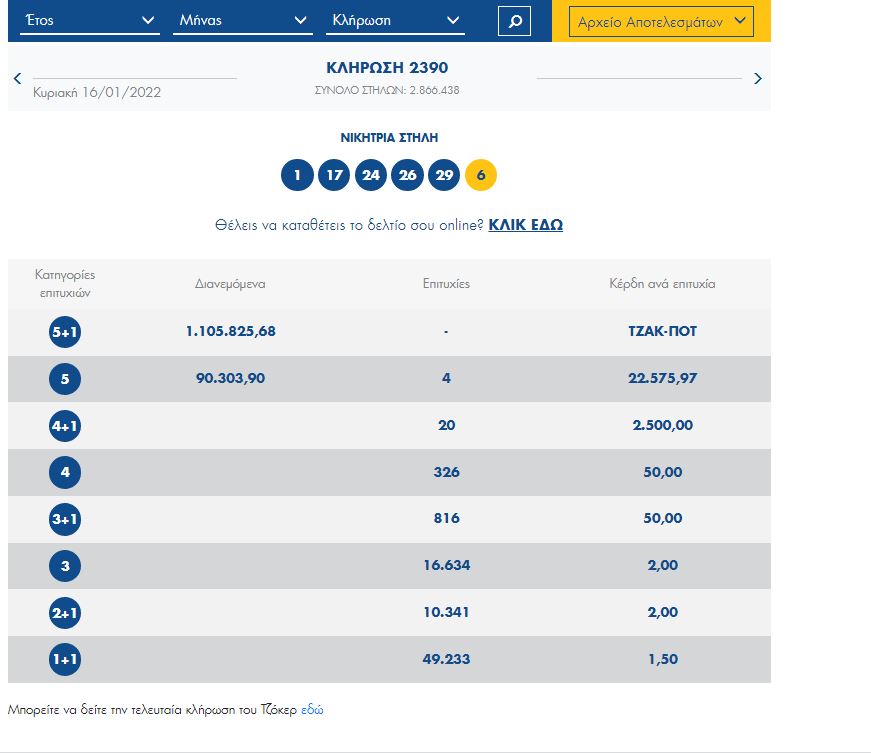The height and width of the screenshot is (753, 871).
Task: Click winning number ball 1
Action: point(297,176)
